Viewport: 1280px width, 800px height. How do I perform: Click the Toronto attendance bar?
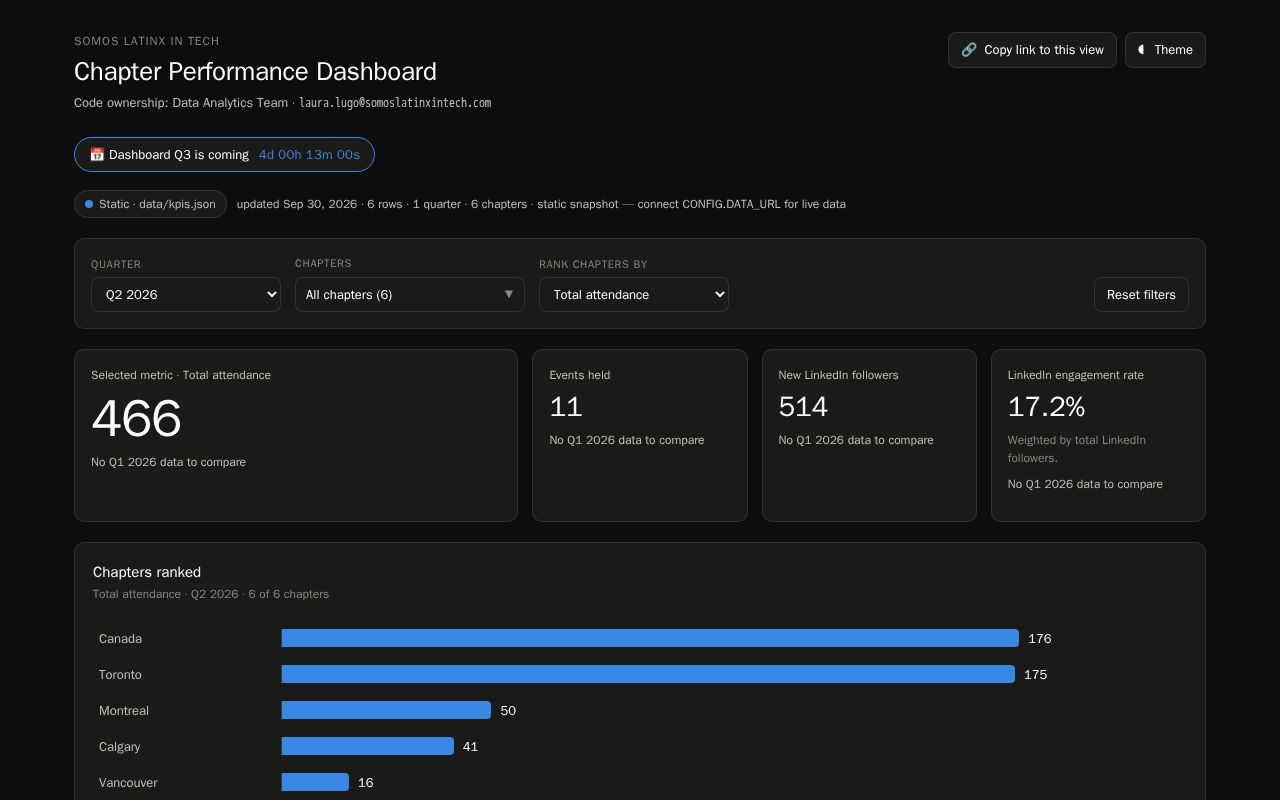point(648,674)
